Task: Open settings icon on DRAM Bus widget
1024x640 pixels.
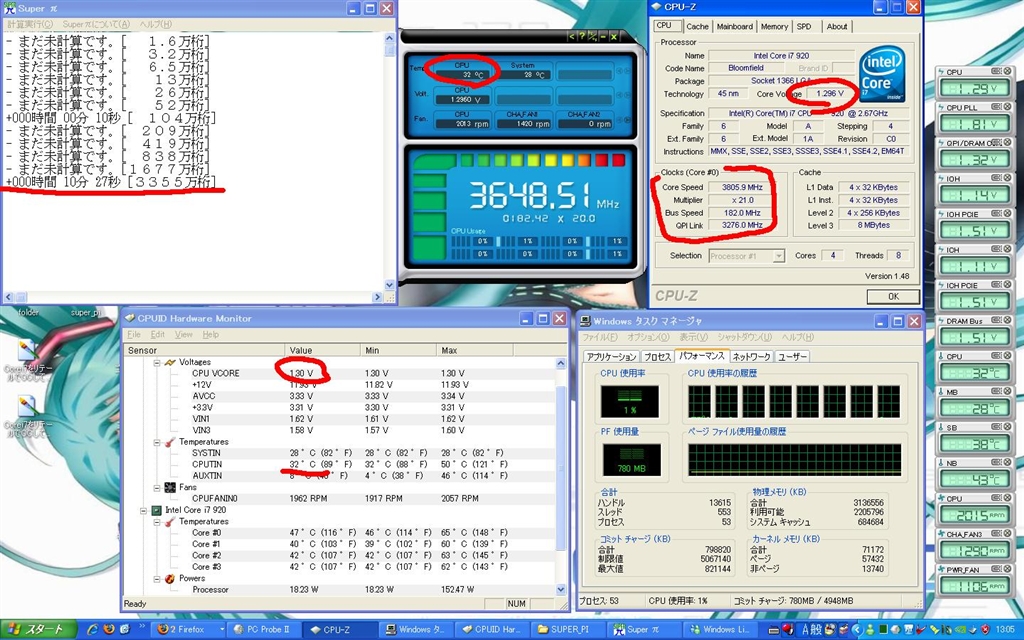Action: (x=996, y=321)
